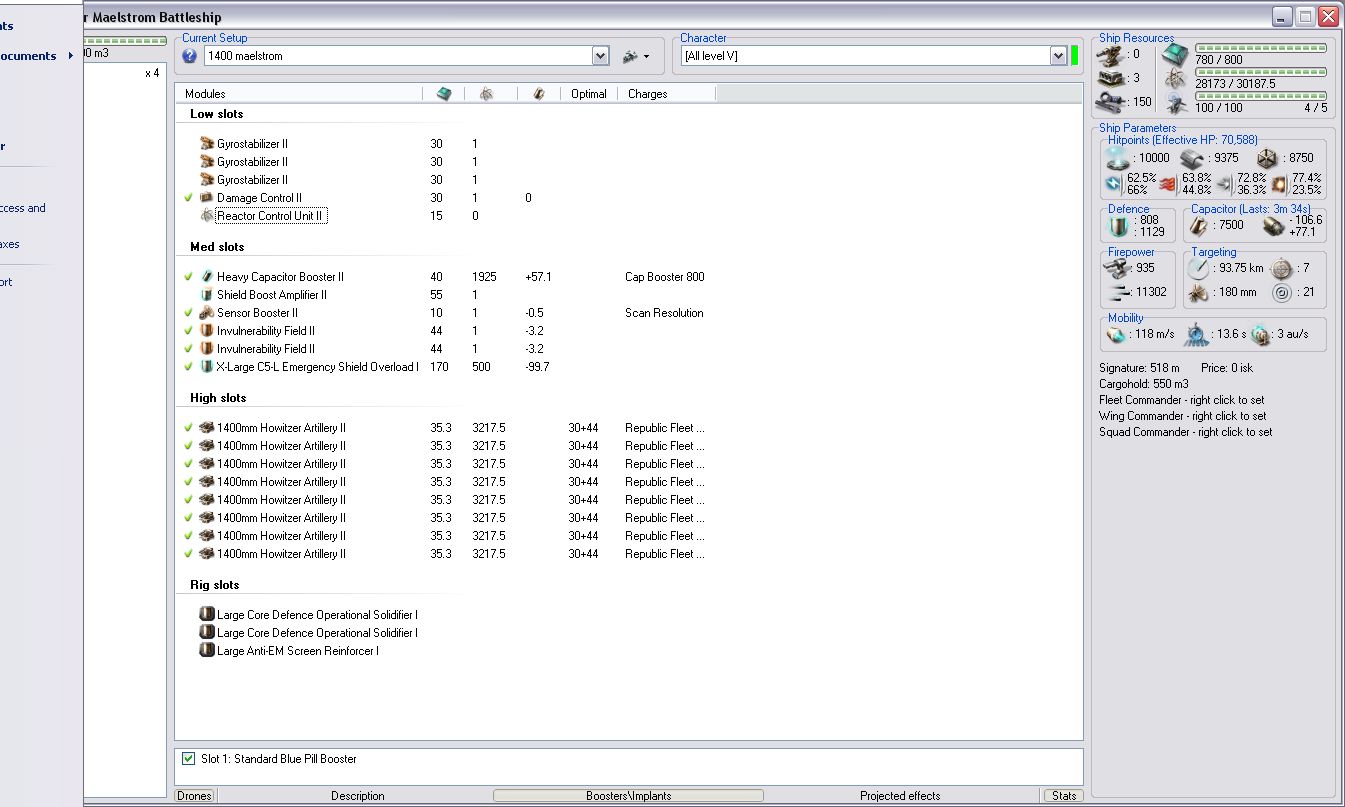The width and height of the screenshot is (1345, 807).
Task: Click the powergrid usage bar above 28173 / 30187.5
Action: 1261,72
